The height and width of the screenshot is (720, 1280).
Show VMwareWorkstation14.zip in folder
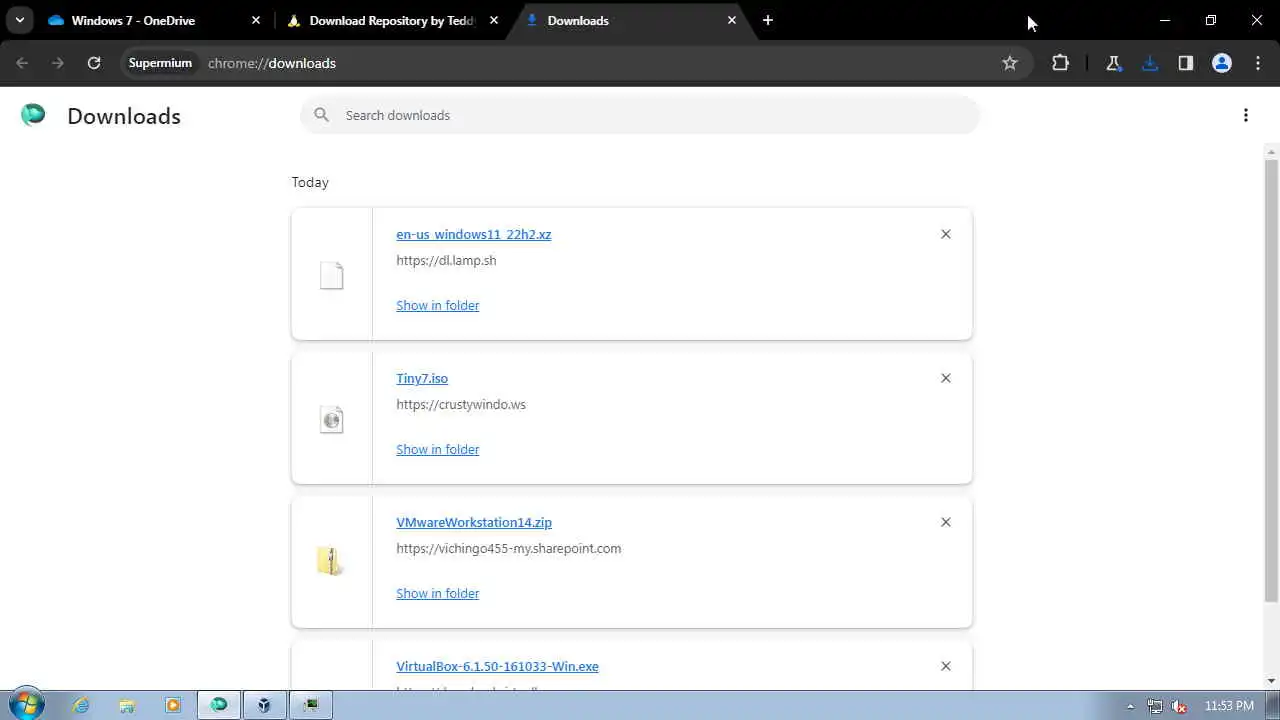438,593
